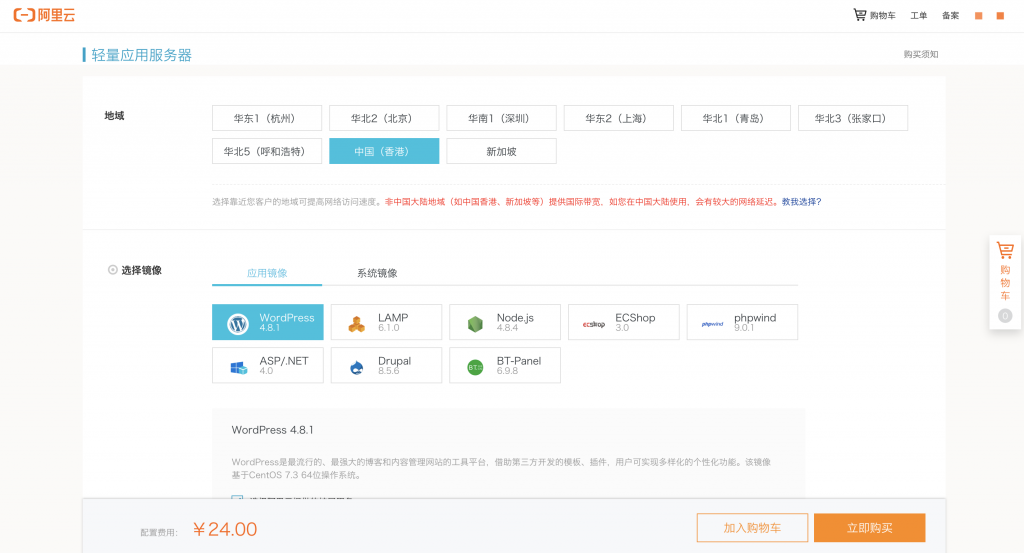1024x553 pixels.
Task: Choose region 华东1（杭州）
Action: click(x=267, y=118)
